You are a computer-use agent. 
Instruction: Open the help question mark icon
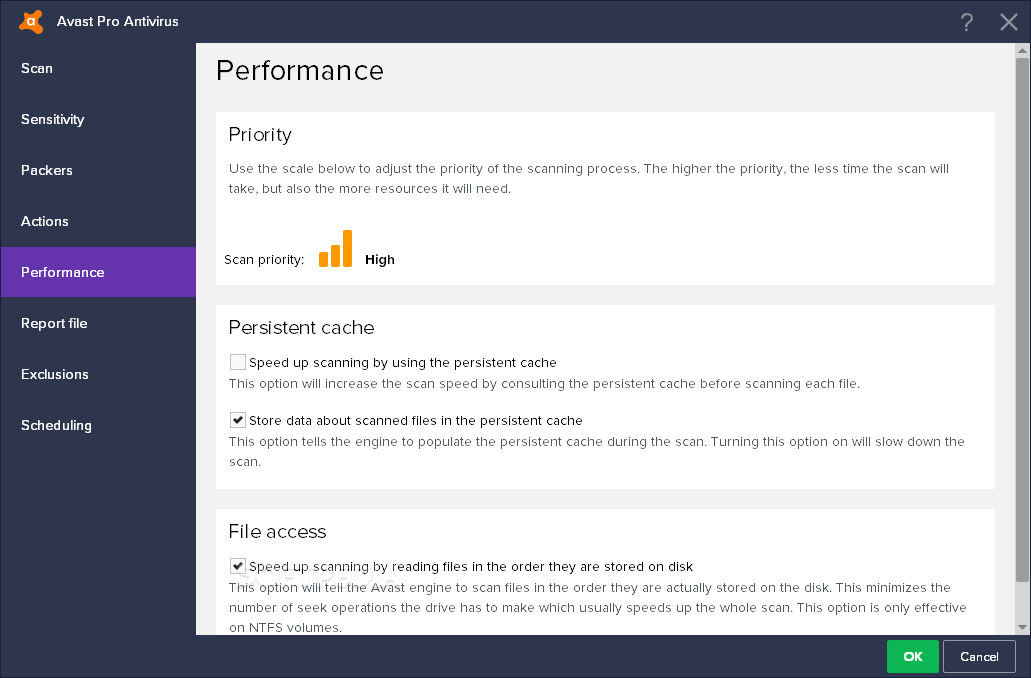pyautogui.click(x=966, y=22)
